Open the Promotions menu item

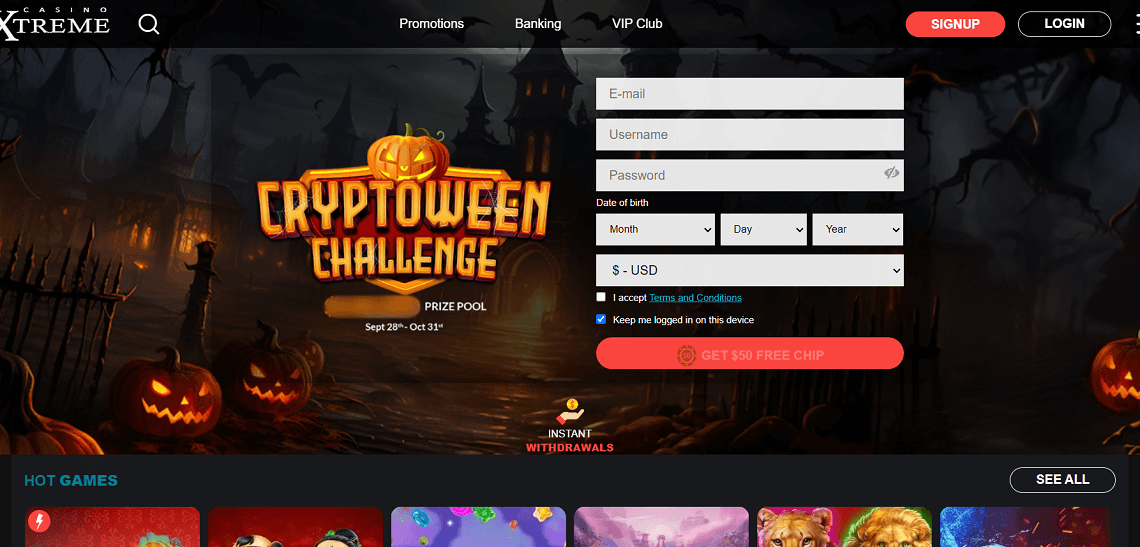point(432,24)
